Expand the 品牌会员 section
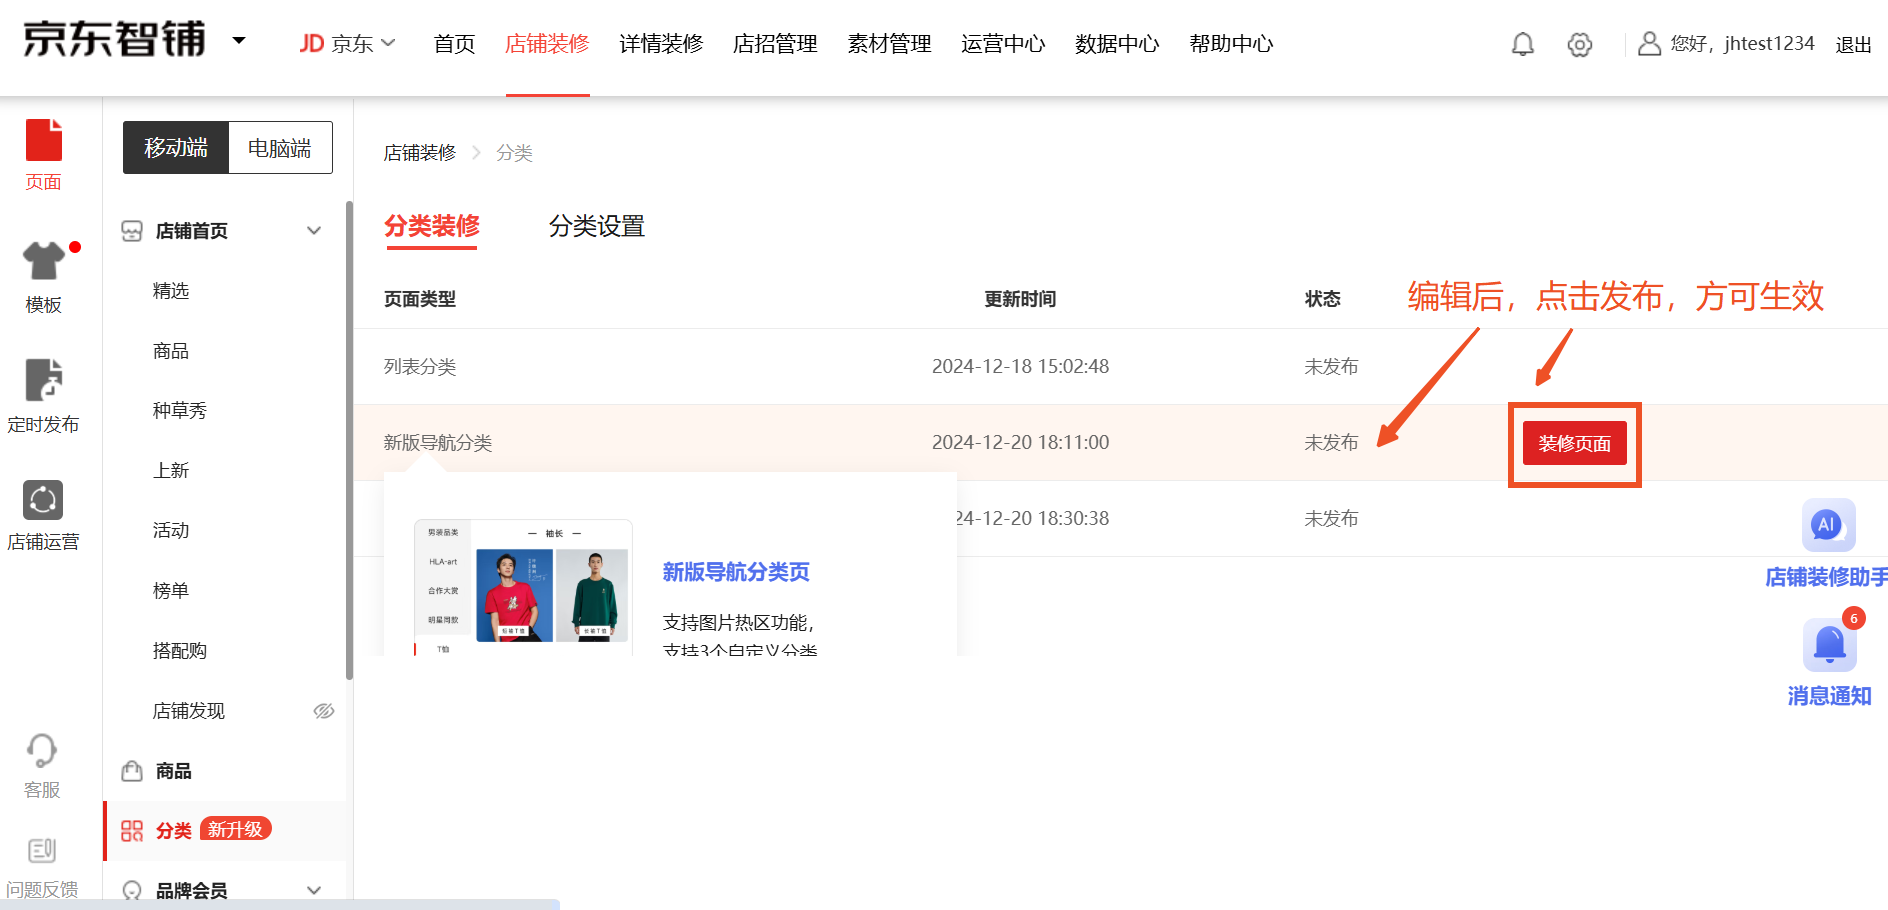Viewport: 1888px width, 910px height. [x=314, y=890]
